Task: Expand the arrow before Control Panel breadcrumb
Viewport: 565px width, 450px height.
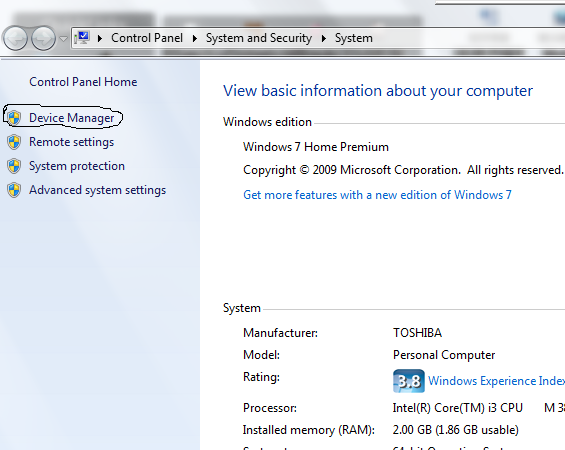Action: tap(100, 38)
